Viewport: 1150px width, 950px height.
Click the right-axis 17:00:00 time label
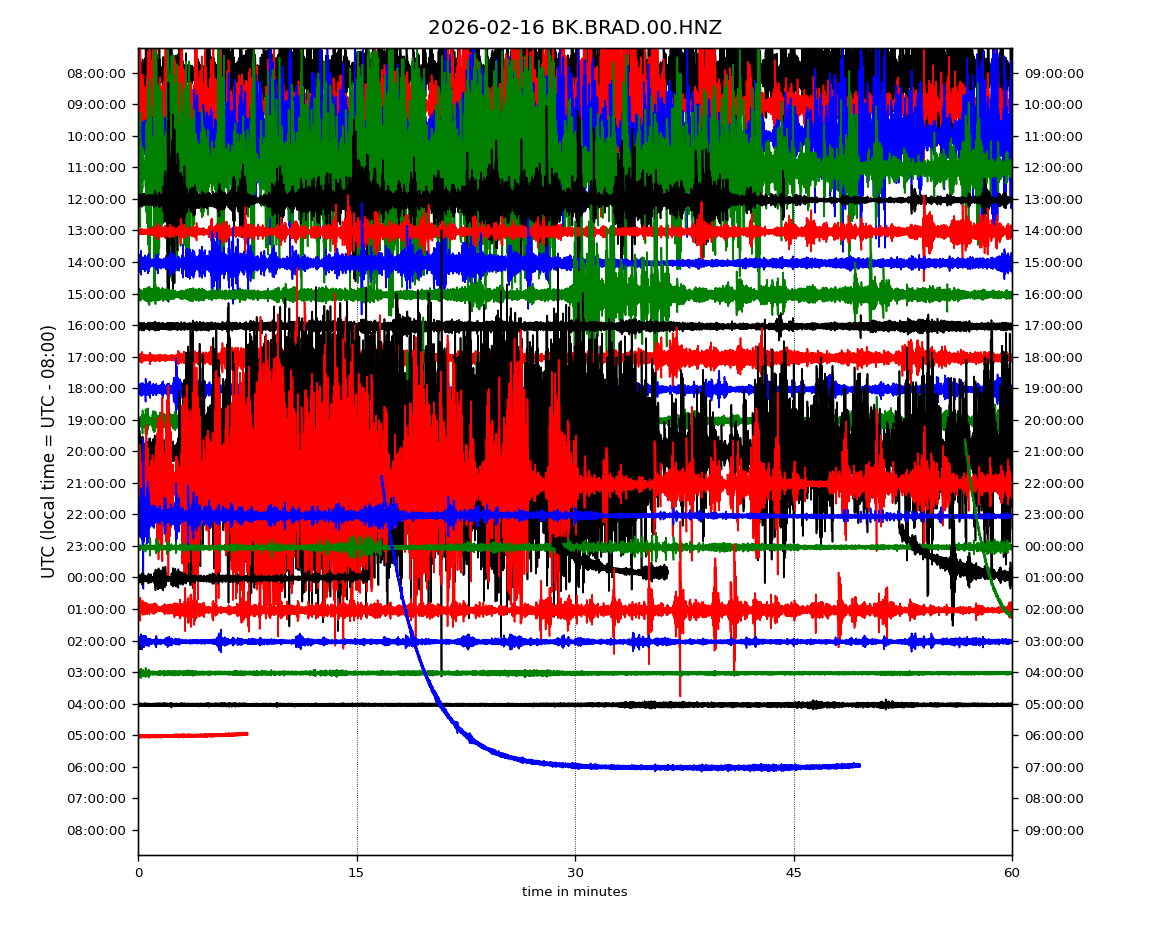pyautogui.click(x=1054, y=325)
